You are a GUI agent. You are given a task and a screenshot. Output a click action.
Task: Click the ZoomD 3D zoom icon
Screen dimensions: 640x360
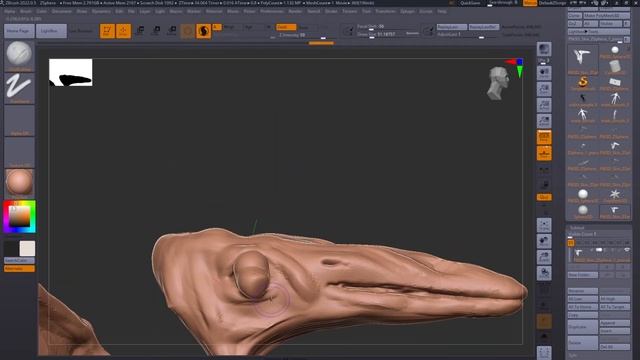[x=544, y=257]
